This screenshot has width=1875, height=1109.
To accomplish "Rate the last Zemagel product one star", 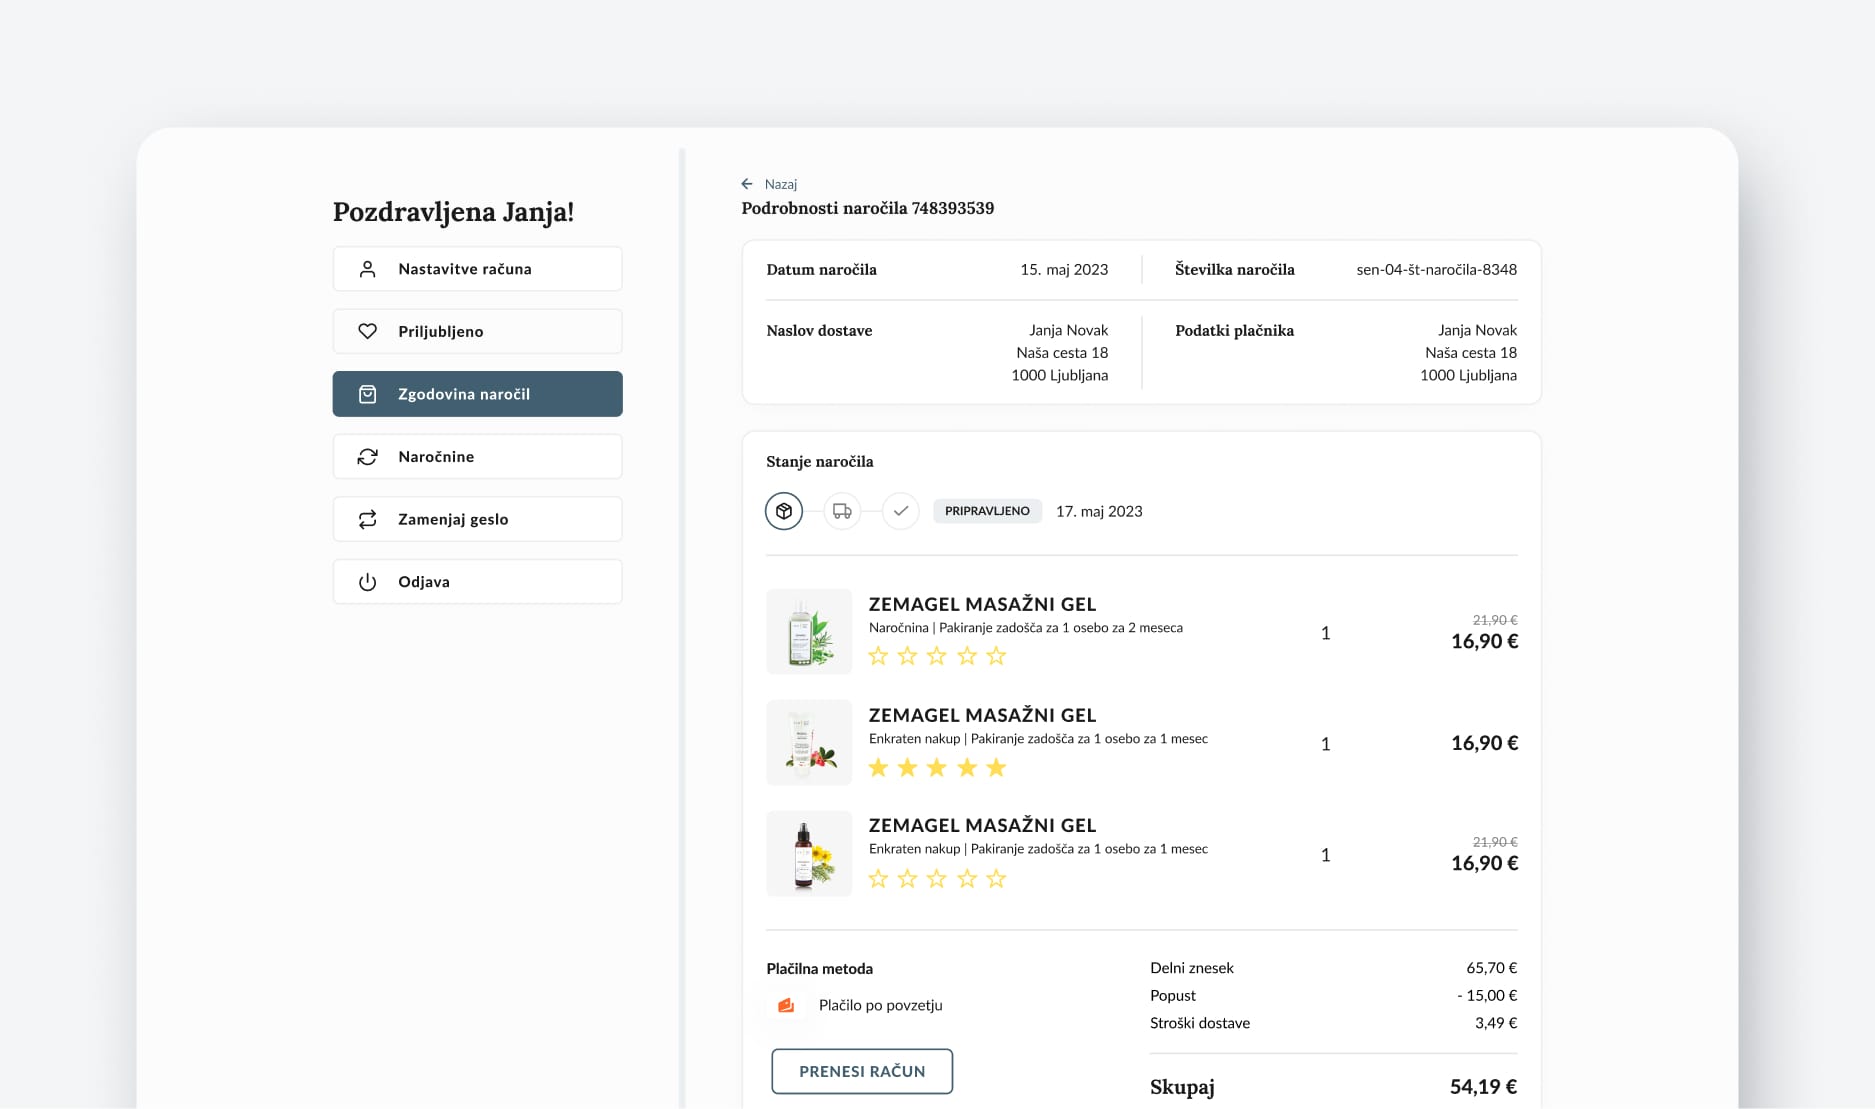I will 880,878.
